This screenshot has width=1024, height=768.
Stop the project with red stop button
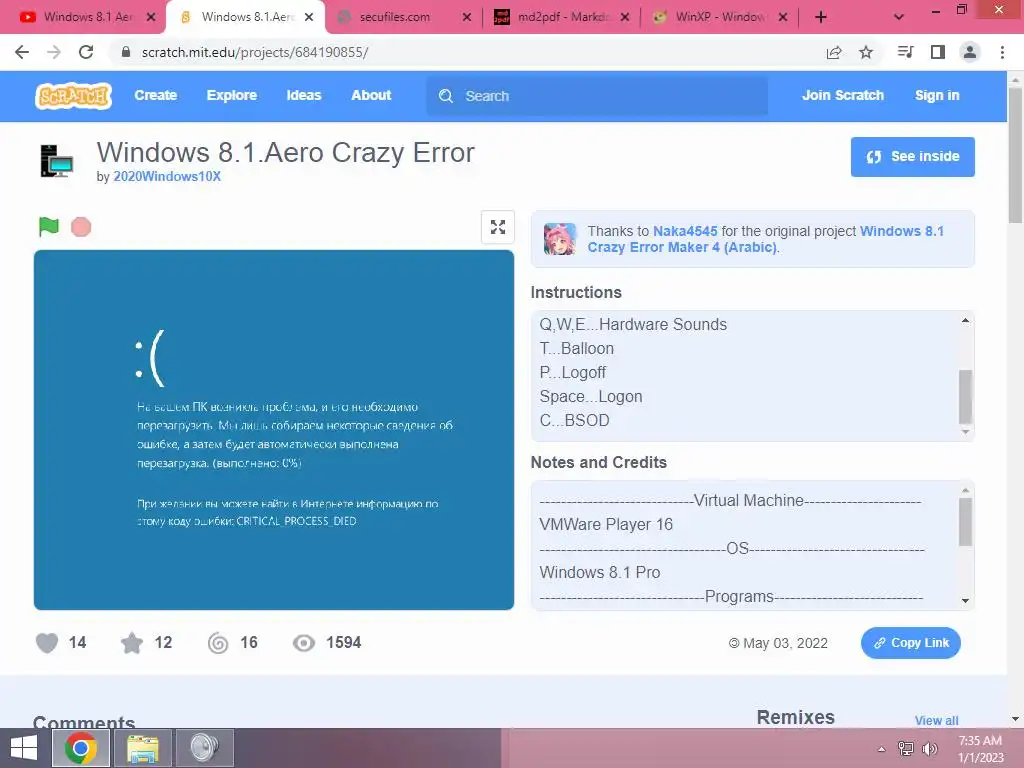tap(81, 227)
